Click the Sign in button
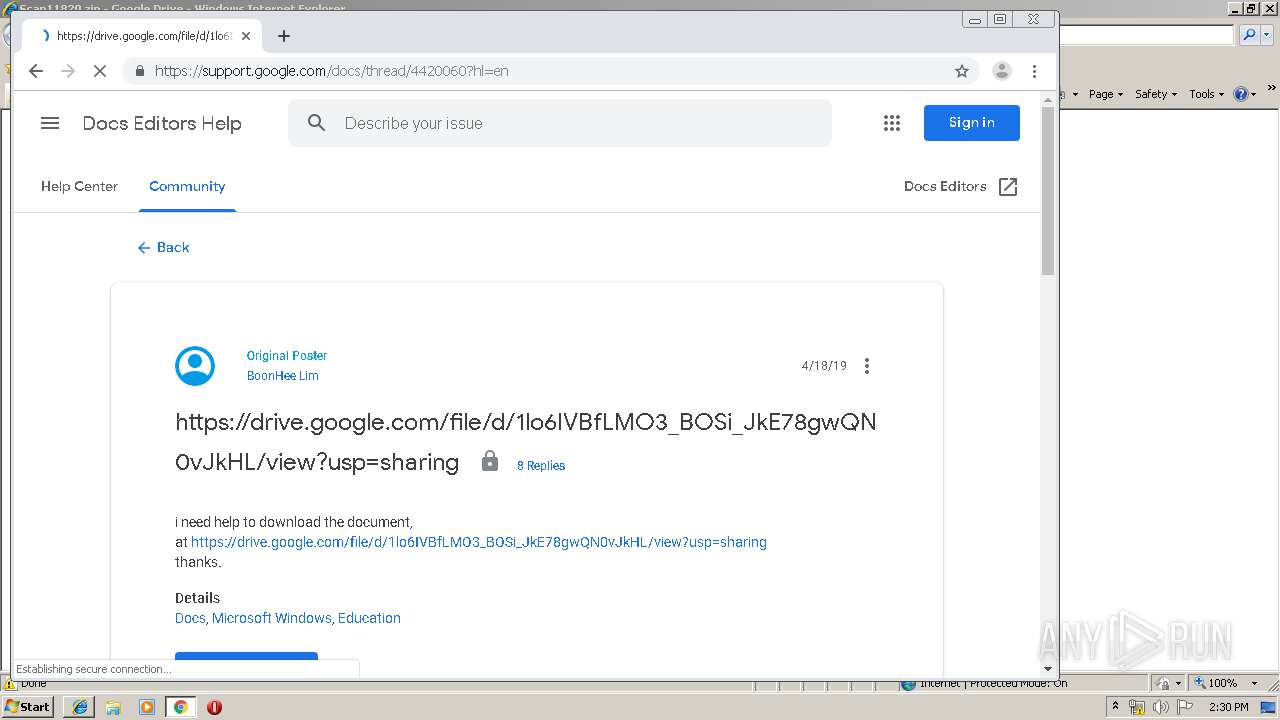Image resolution: width=1280 pixels, height=720 pixels. click(x=971, y=123)
